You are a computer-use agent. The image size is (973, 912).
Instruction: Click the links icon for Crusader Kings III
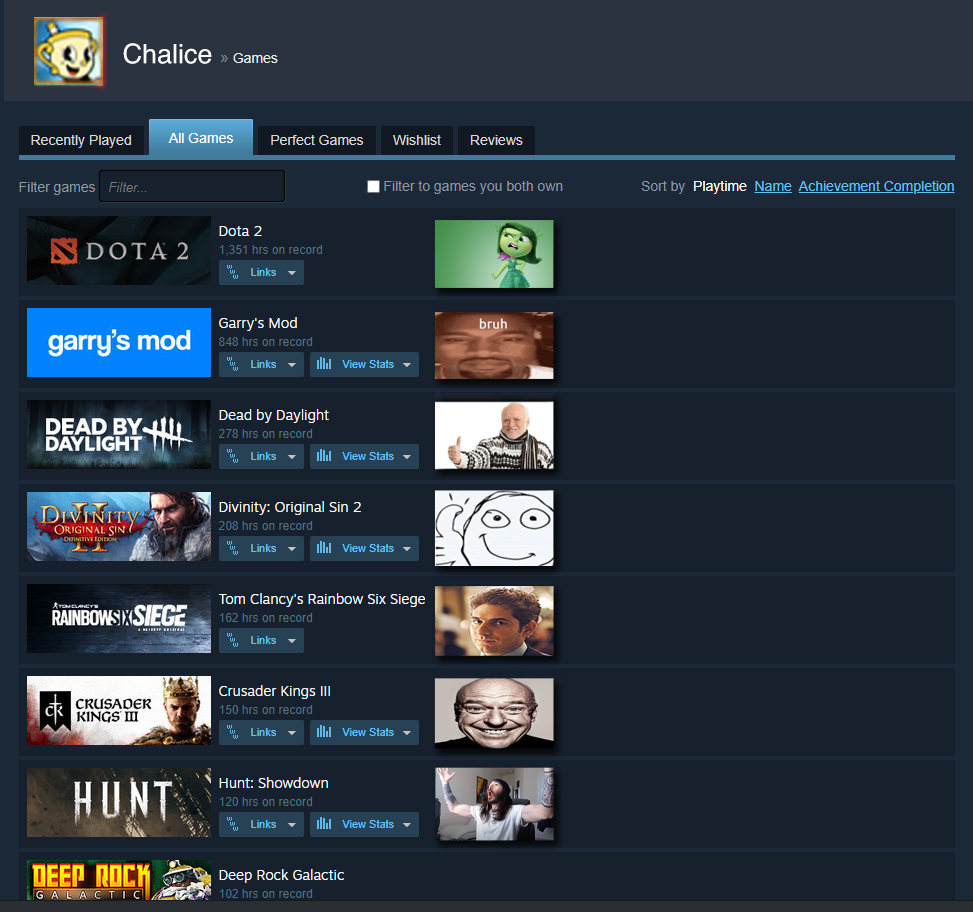click(233, 732)
